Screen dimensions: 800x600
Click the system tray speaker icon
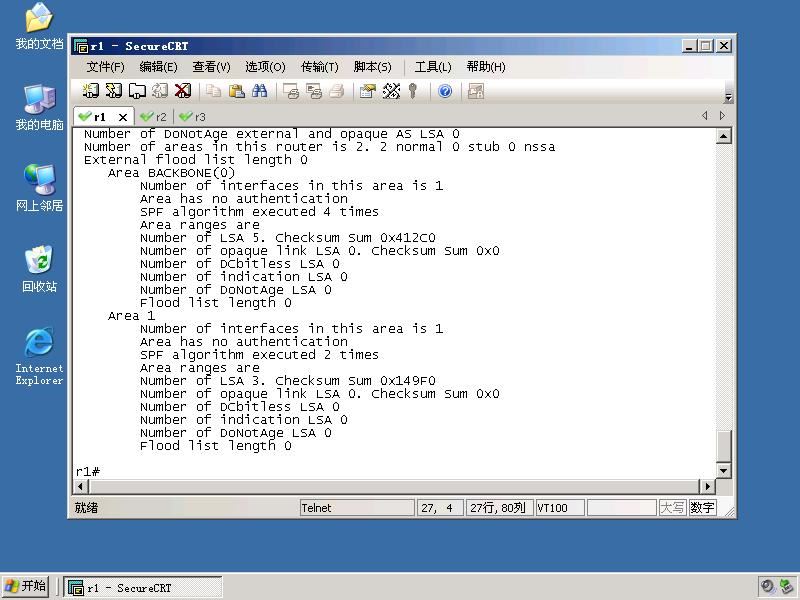click(767, 587)
